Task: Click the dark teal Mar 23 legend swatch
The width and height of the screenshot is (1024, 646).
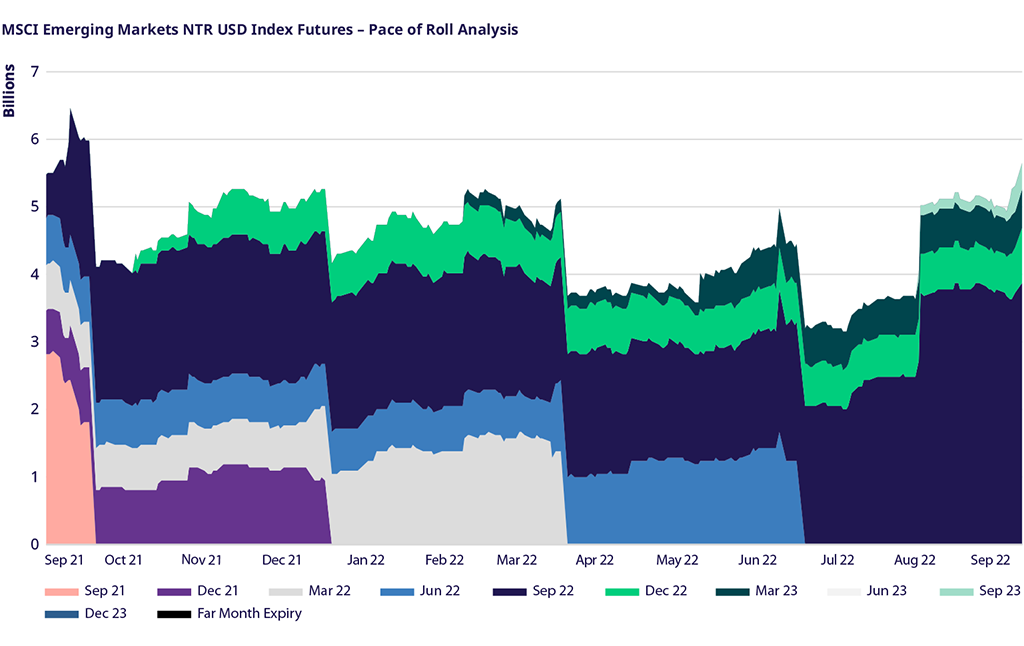Action: (x=731, y=591)
